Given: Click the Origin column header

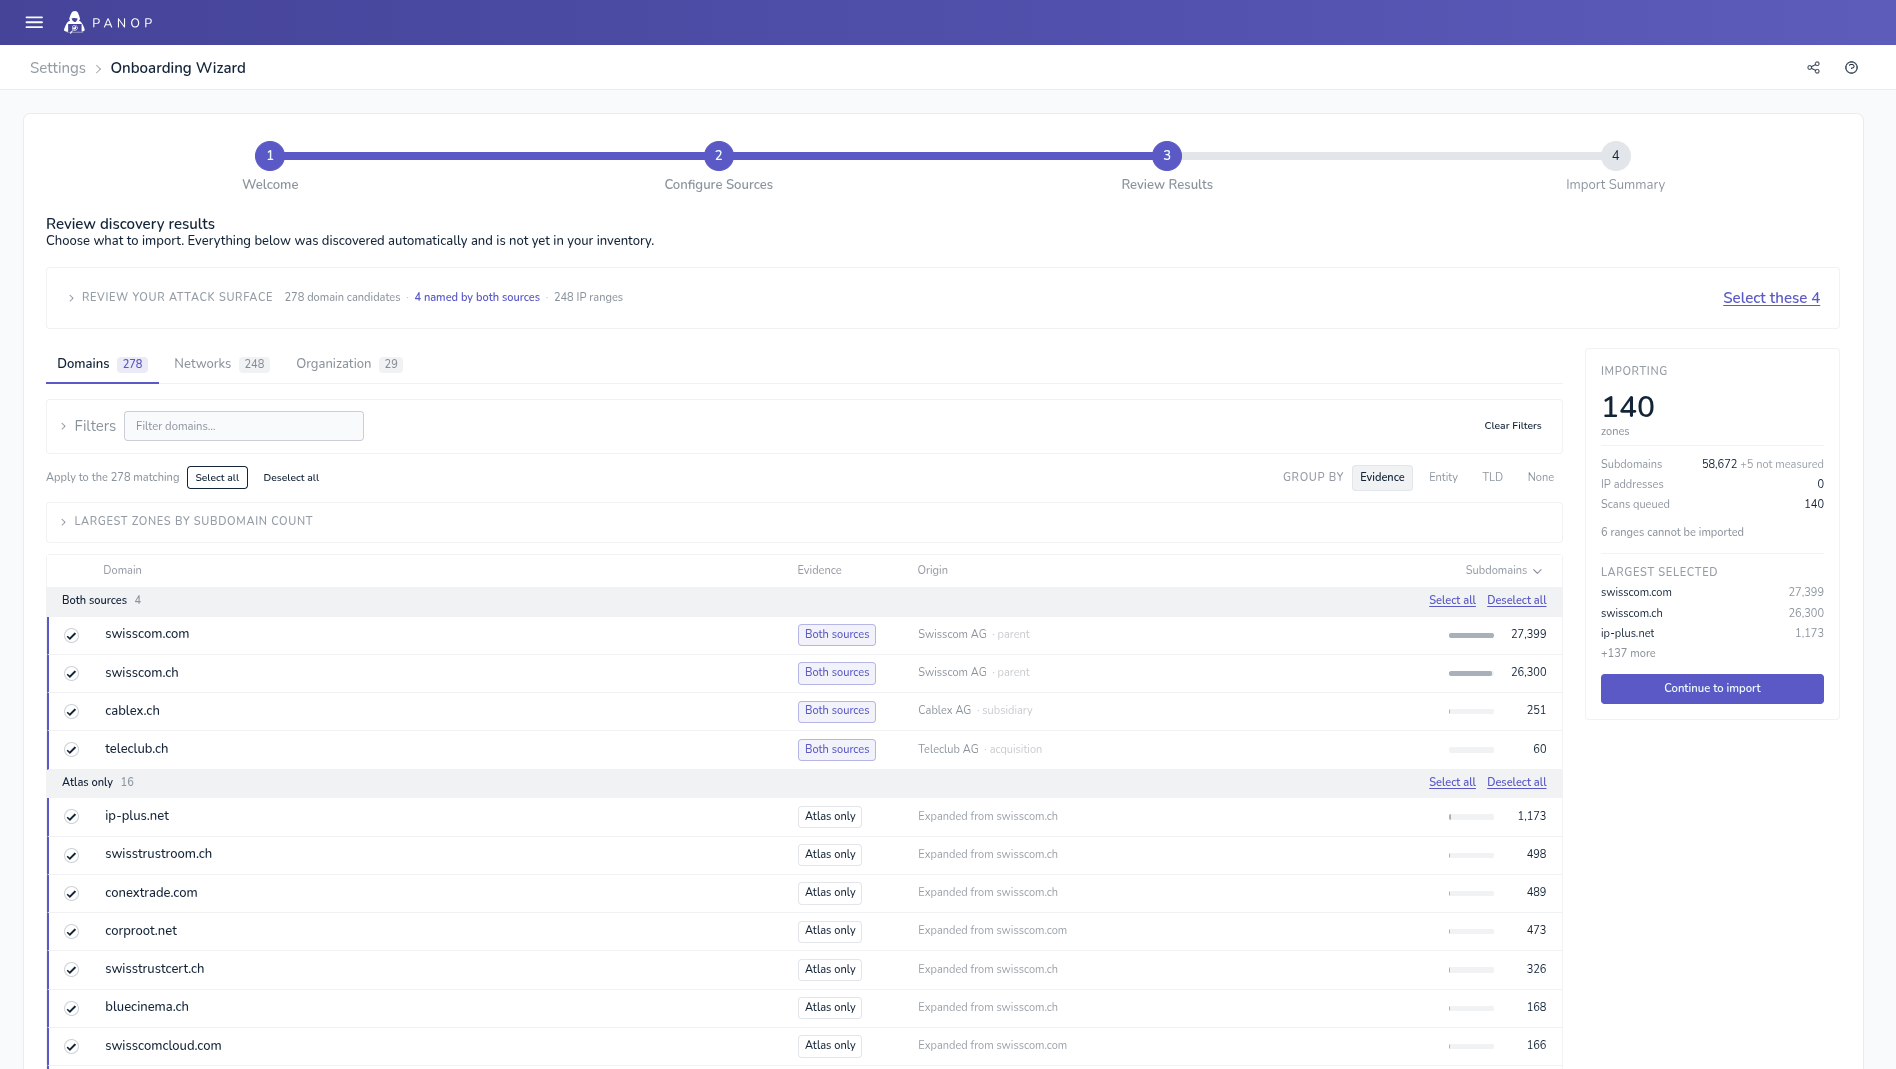Looking at the screenshot, I should point(932,570).
